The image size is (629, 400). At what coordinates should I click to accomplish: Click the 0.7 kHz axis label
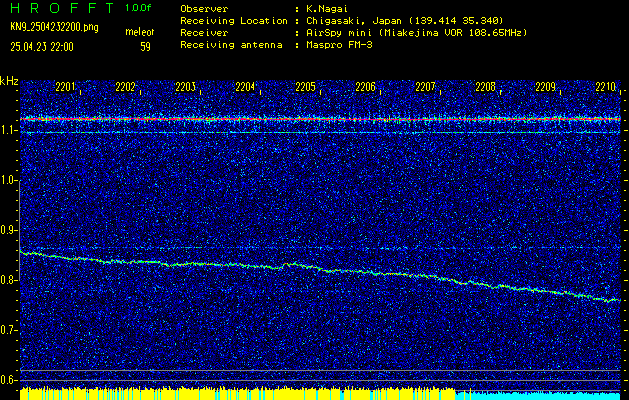click(8, 330)
